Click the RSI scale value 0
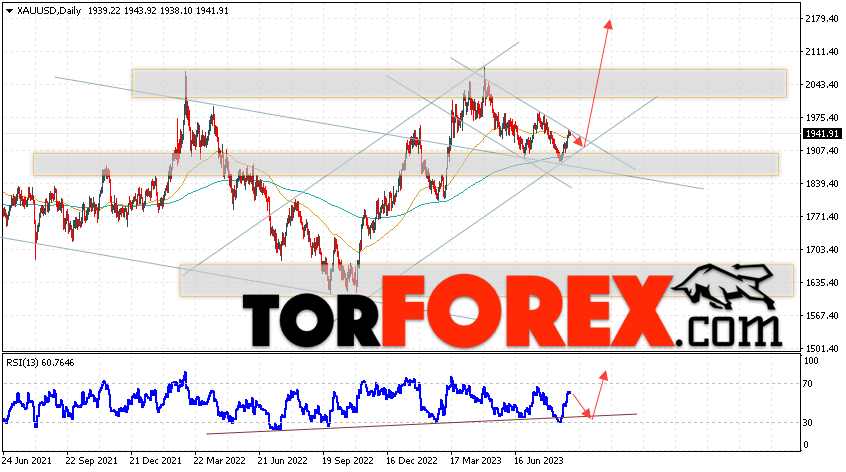This screenshot has width=846, height=472. point(806,445)
